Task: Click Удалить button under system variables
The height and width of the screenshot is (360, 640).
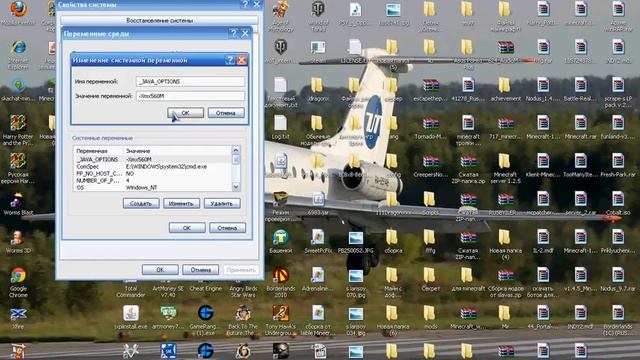Action: click(x=222, y=203)
